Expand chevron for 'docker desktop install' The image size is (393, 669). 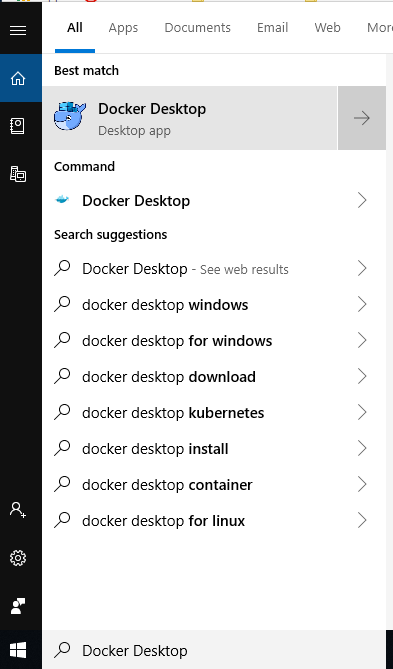362,448
